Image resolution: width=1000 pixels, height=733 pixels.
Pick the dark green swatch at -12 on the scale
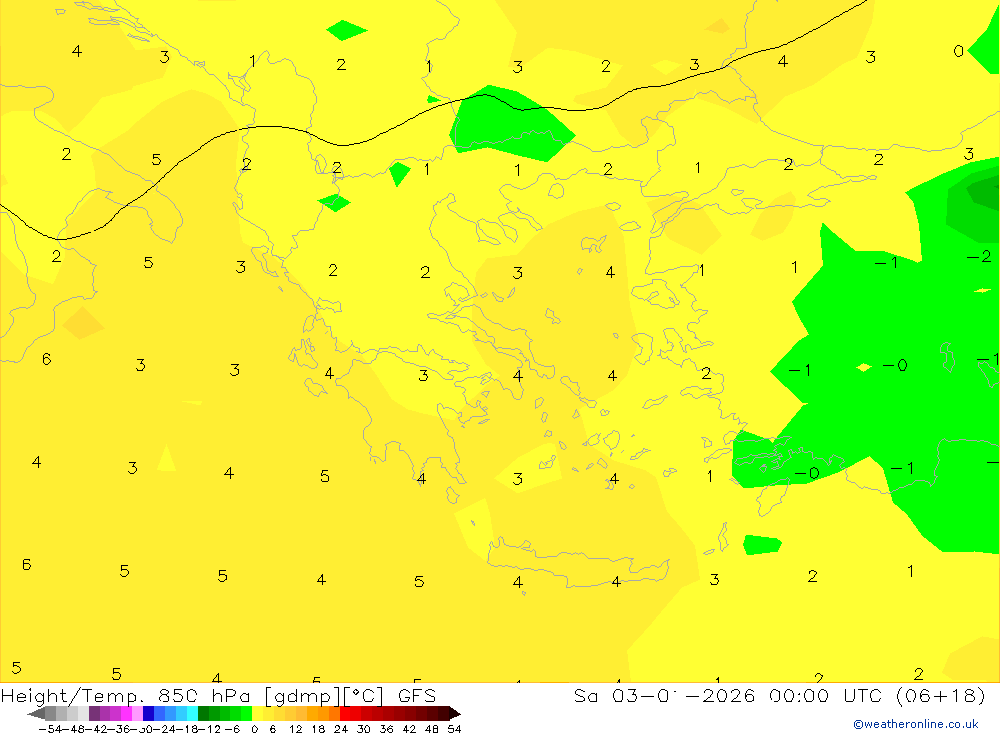[203, 714]
